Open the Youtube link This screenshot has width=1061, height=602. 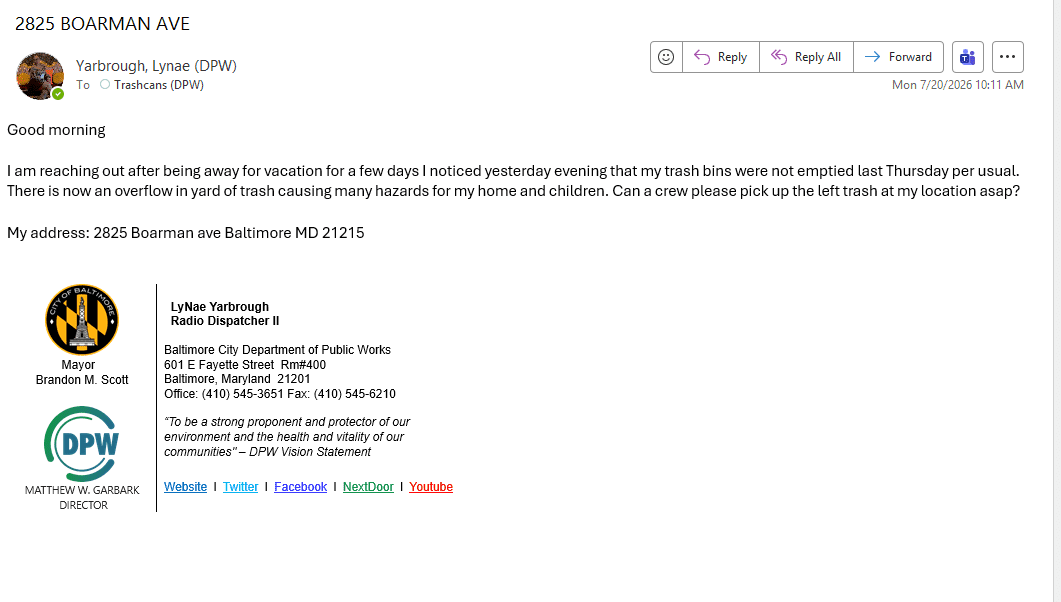431,487
